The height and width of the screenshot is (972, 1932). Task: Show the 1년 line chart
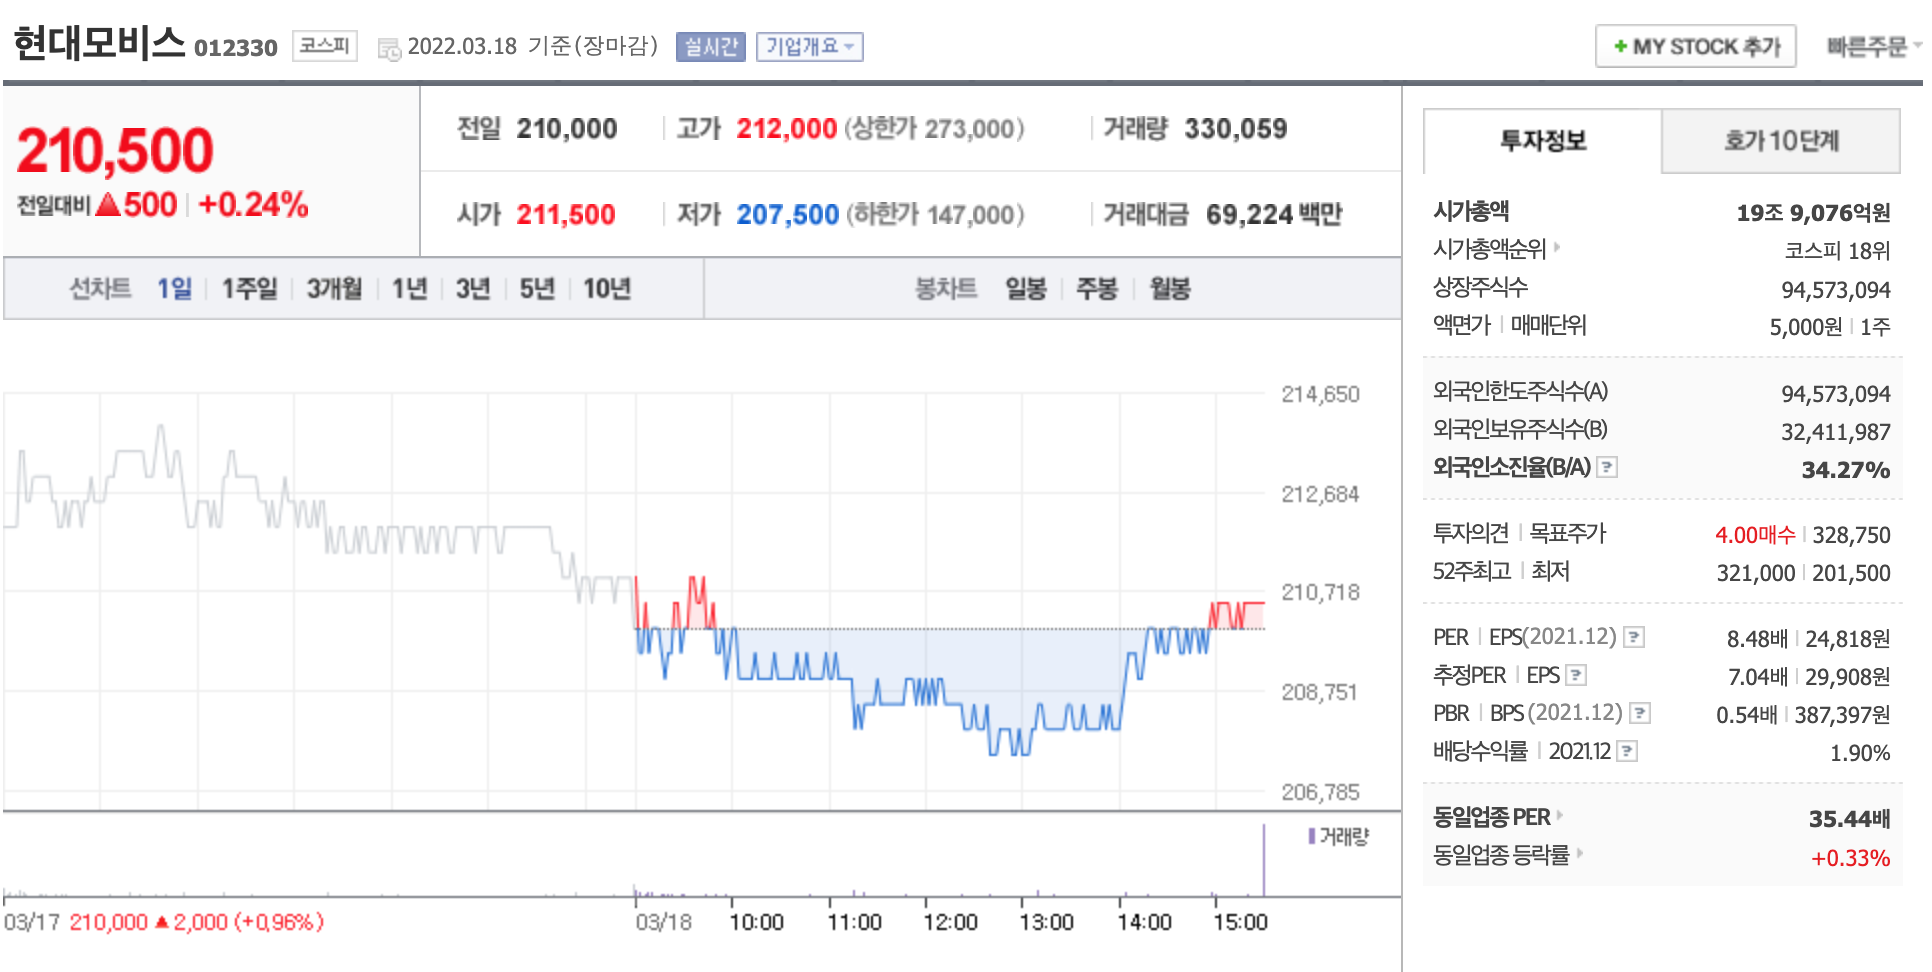click(x=410, y=289)
